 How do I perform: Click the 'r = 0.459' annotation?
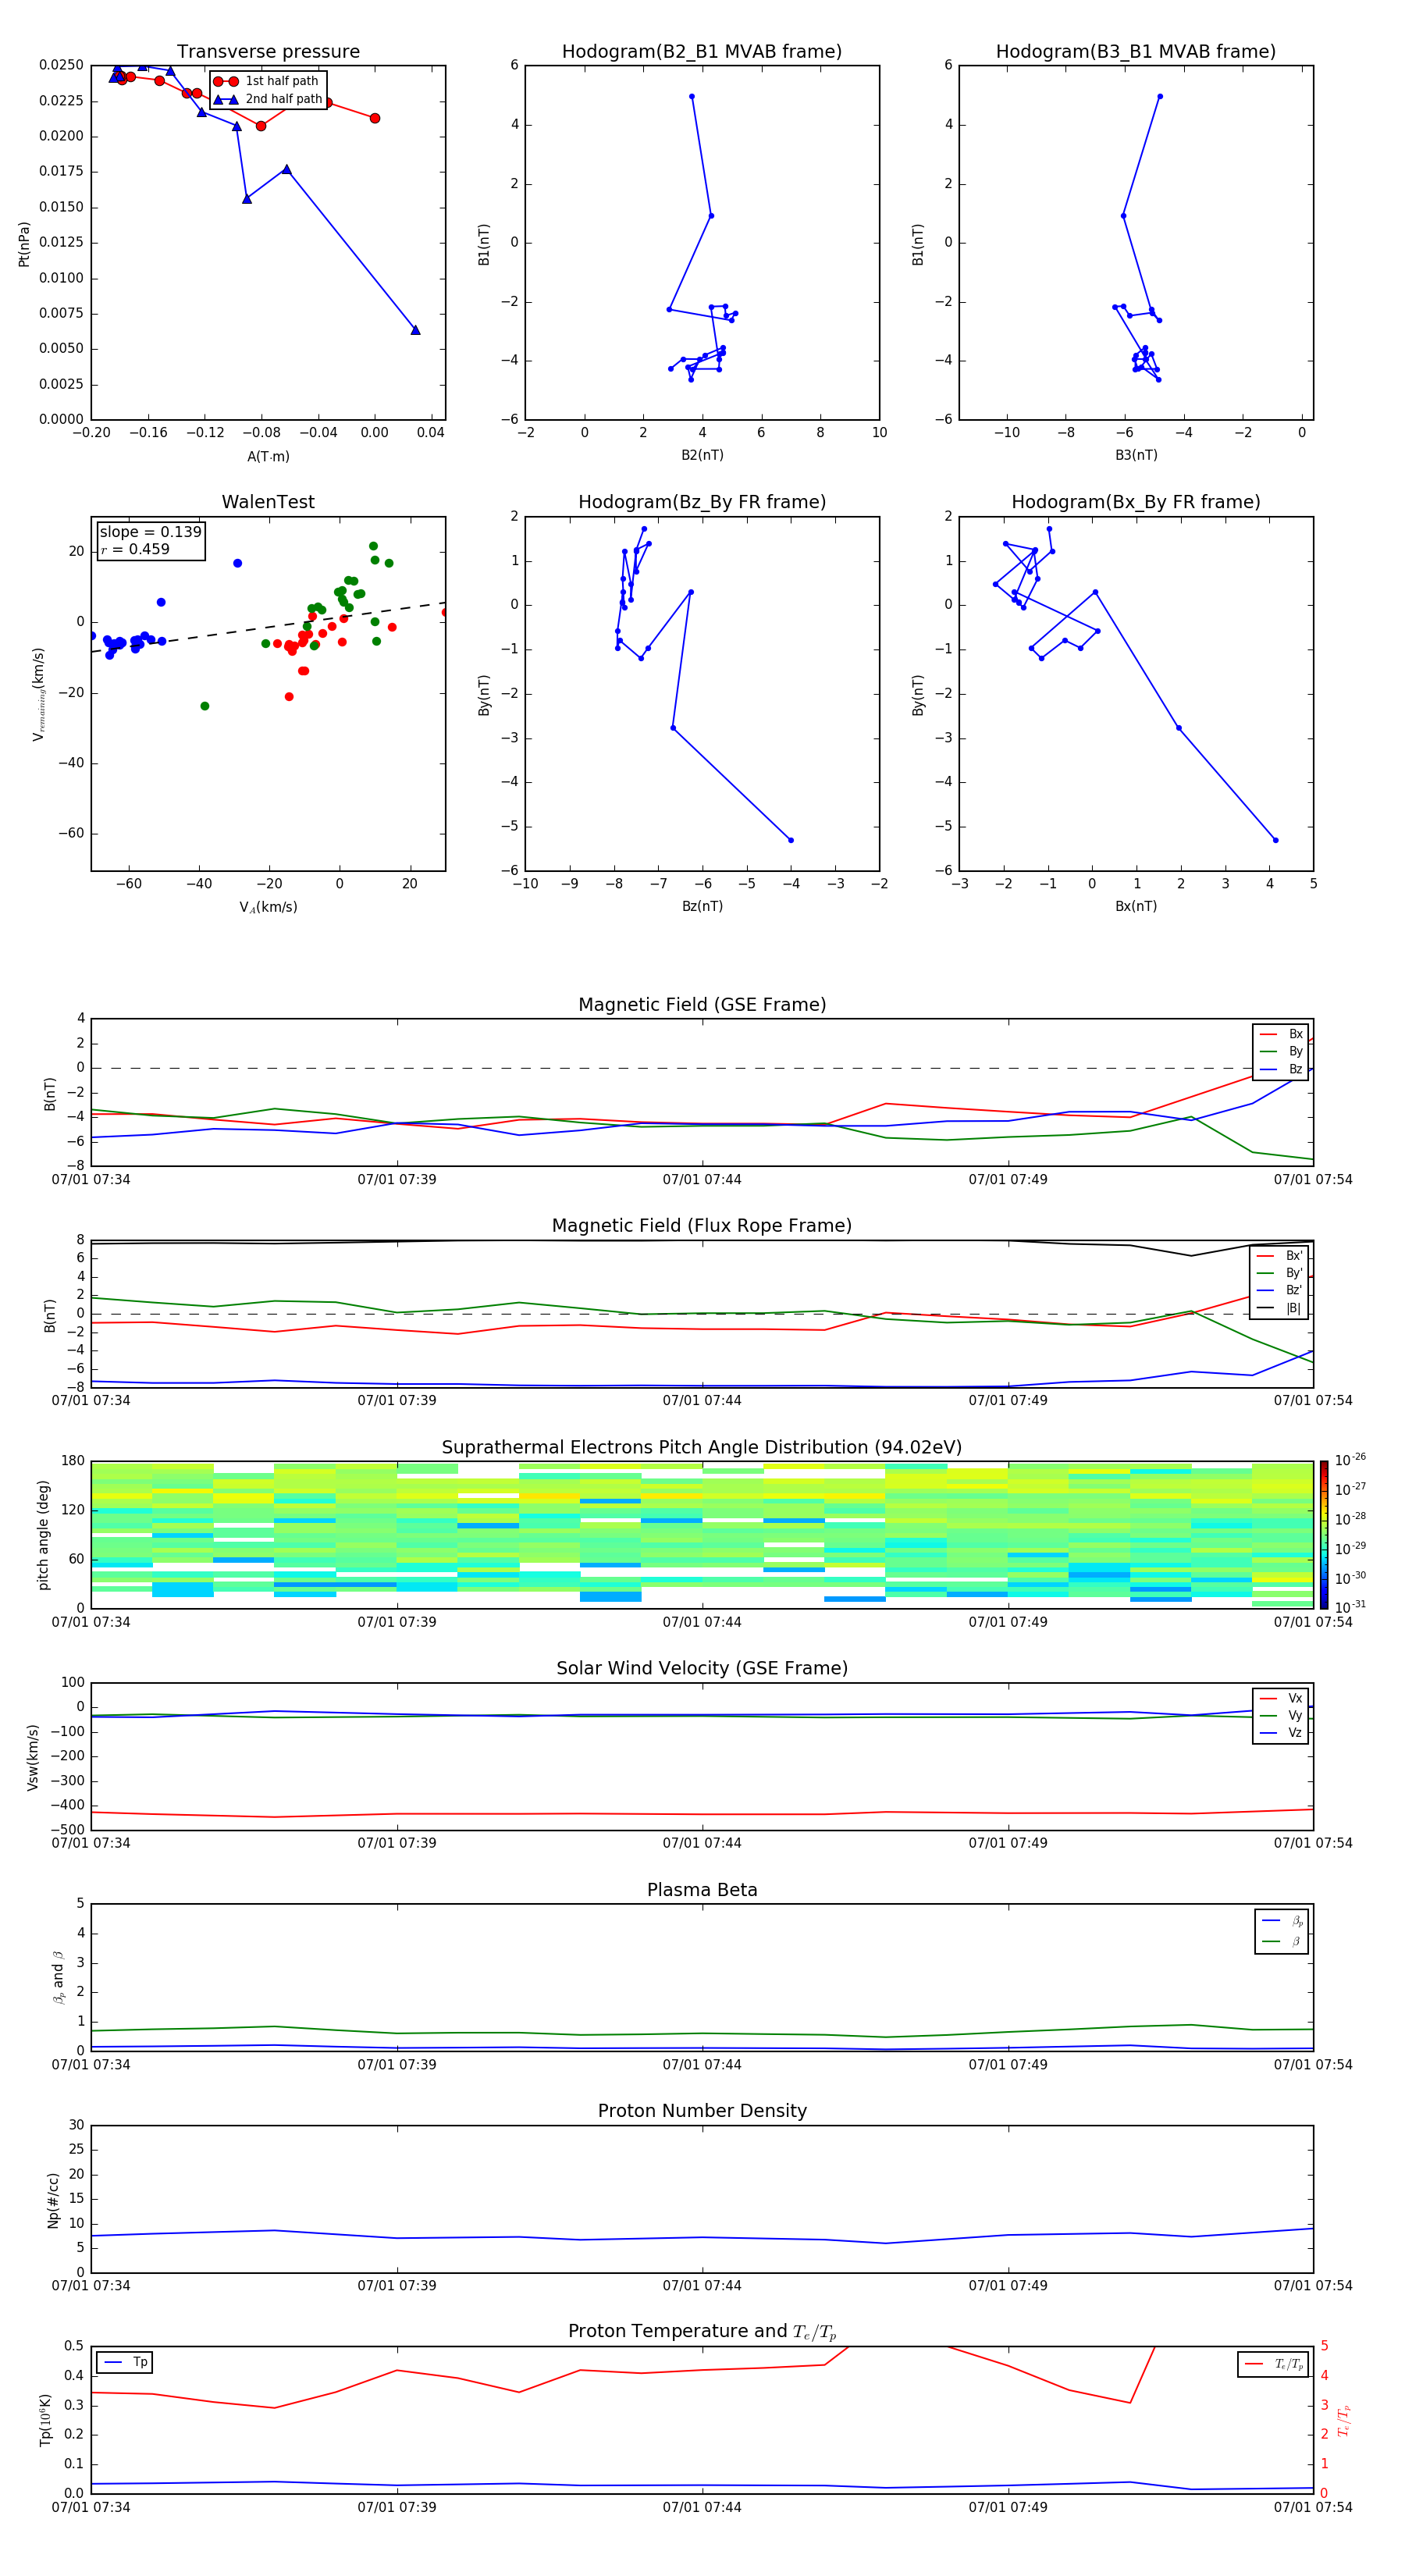[x=135, y=549]
